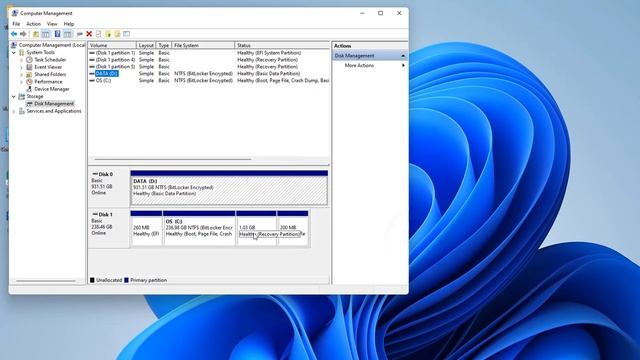
Task: Select Performance node
Action: (x=48, y=82)
